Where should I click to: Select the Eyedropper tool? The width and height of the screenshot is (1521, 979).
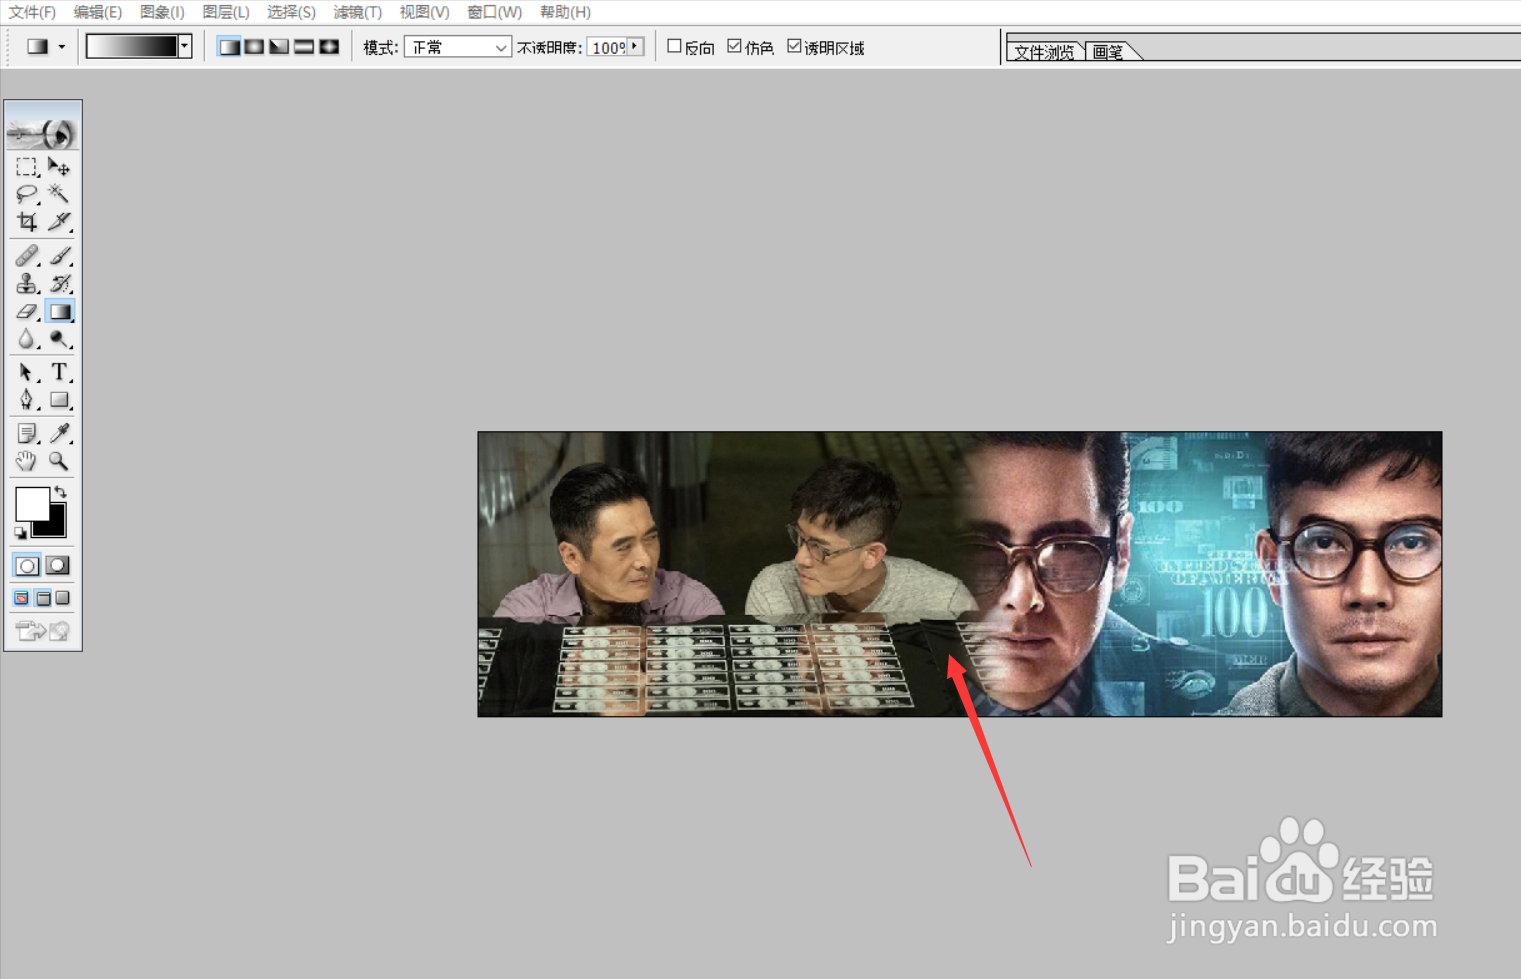click(59, 433)
